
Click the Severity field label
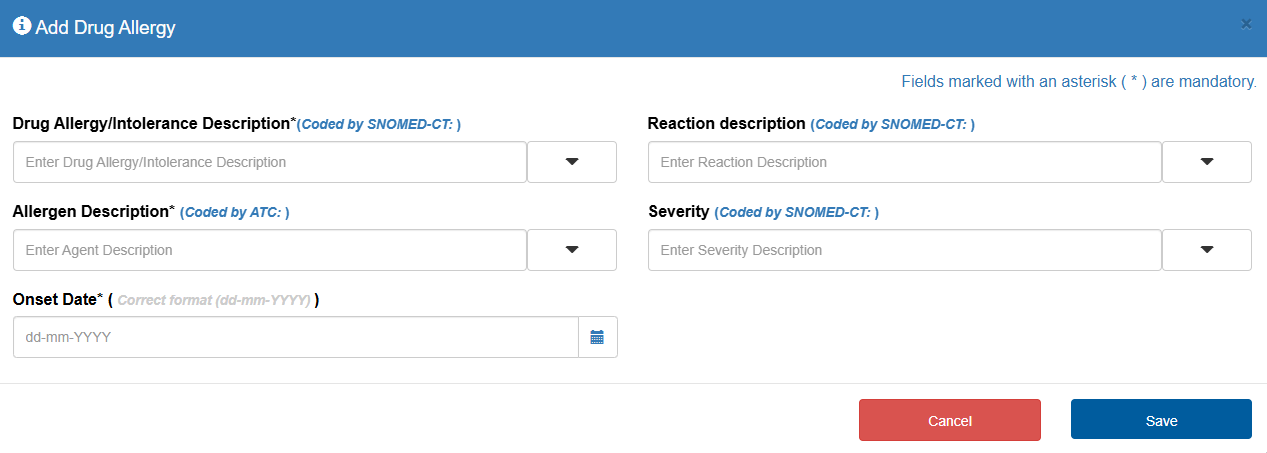point(678,212)
